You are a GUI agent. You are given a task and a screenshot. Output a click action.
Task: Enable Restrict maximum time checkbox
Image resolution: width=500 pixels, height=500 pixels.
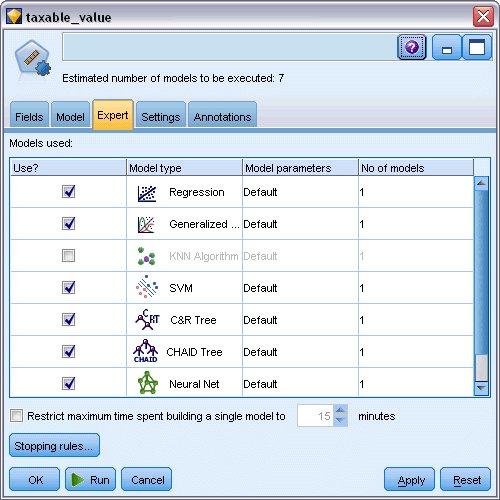16,416
